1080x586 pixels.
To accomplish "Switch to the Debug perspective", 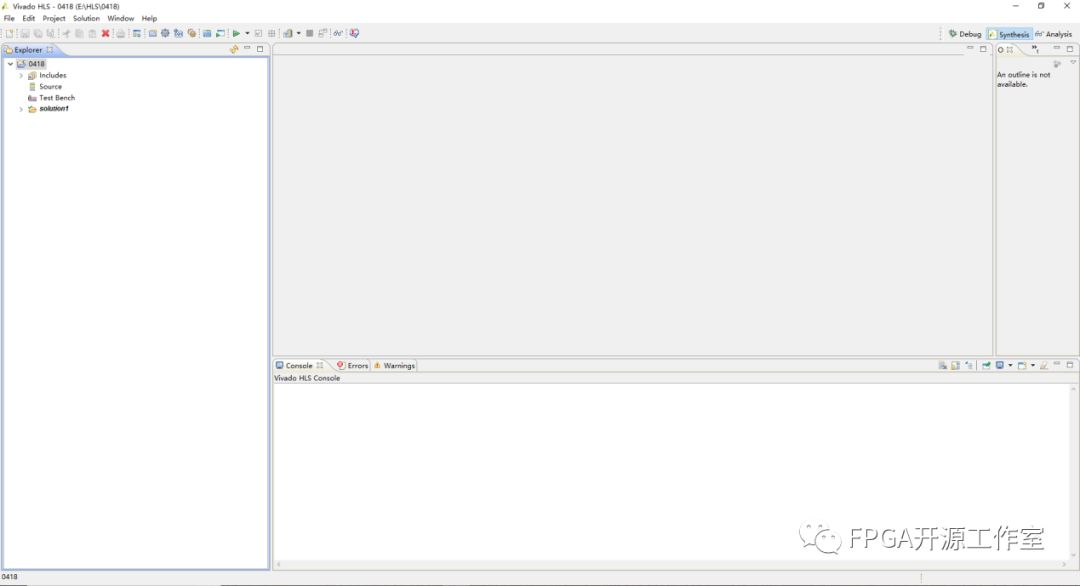I will pyautogui.click(x=965, y=34).
